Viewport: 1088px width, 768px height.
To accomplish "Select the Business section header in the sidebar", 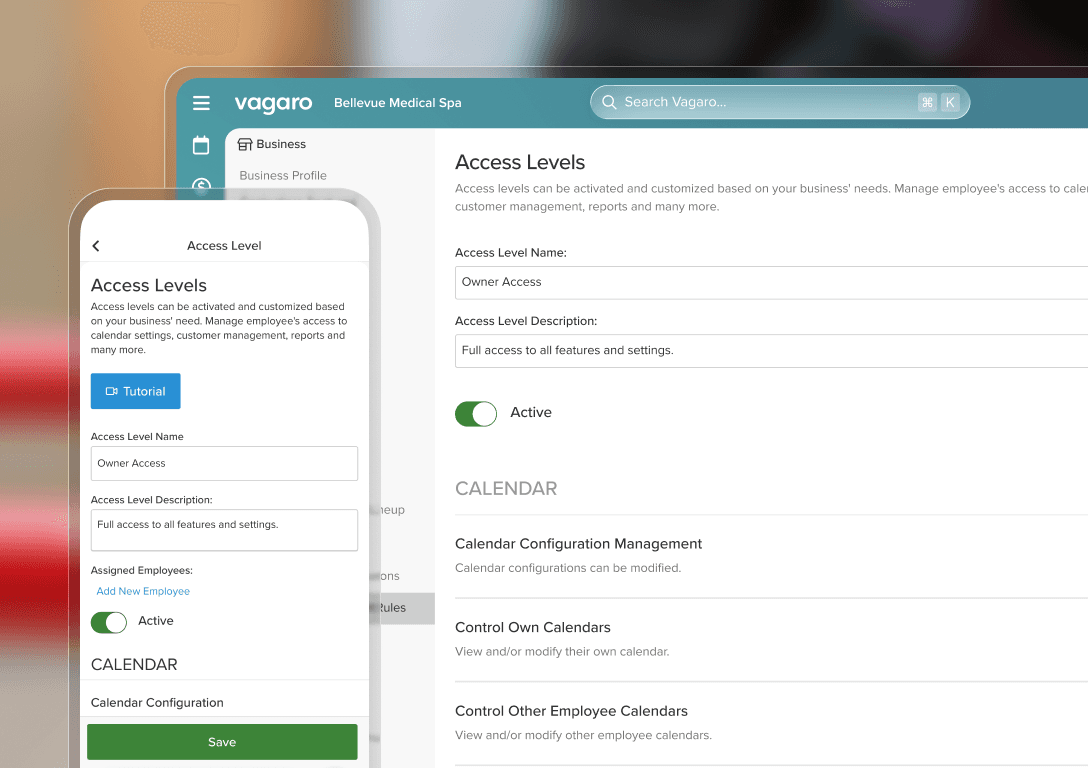I will coord(280,144).
